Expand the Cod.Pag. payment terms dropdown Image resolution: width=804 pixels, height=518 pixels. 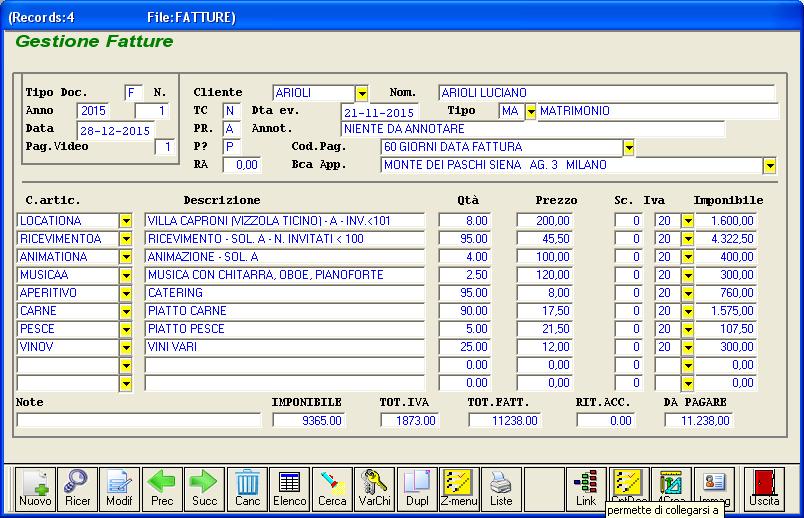[629, 148]
